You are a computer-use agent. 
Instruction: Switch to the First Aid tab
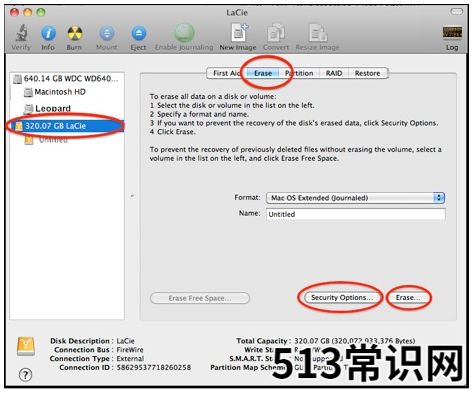(x=226, y=73)
